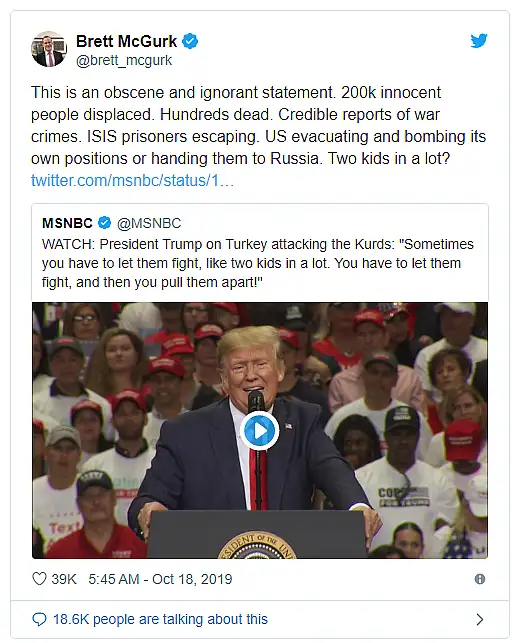Image resolution: width=512 pixels, height=643 pixels.
Task: Click the speech bubble reply icon
Action: coord(39,619)
